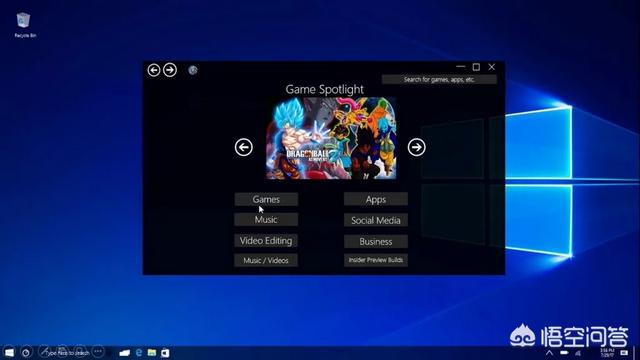Show the next Game Spotlight item
Screen dimensions: 640x360
coord(416,147)
